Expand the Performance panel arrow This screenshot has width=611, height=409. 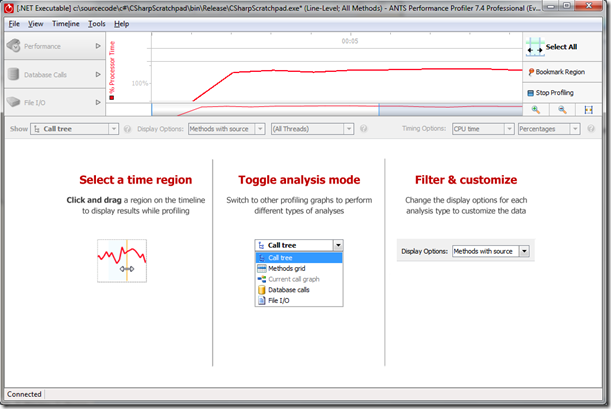[98, 46]
